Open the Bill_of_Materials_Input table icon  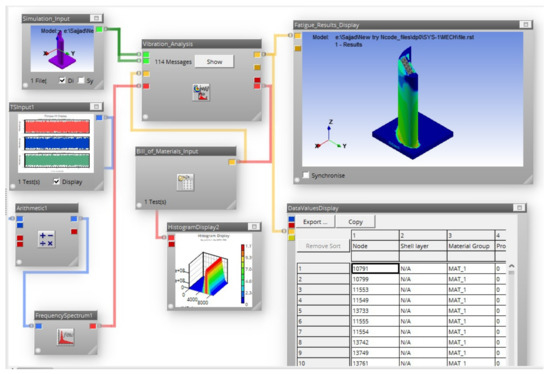(185, 182)
